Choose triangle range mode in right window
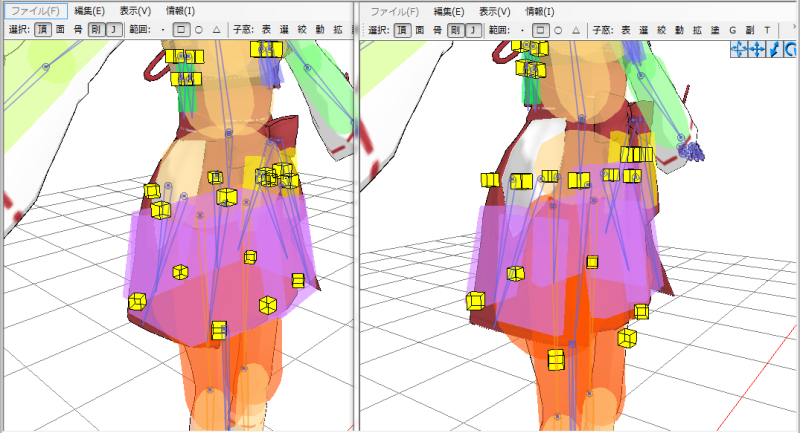The image size is (800, 433). click(x=576, y=30)
